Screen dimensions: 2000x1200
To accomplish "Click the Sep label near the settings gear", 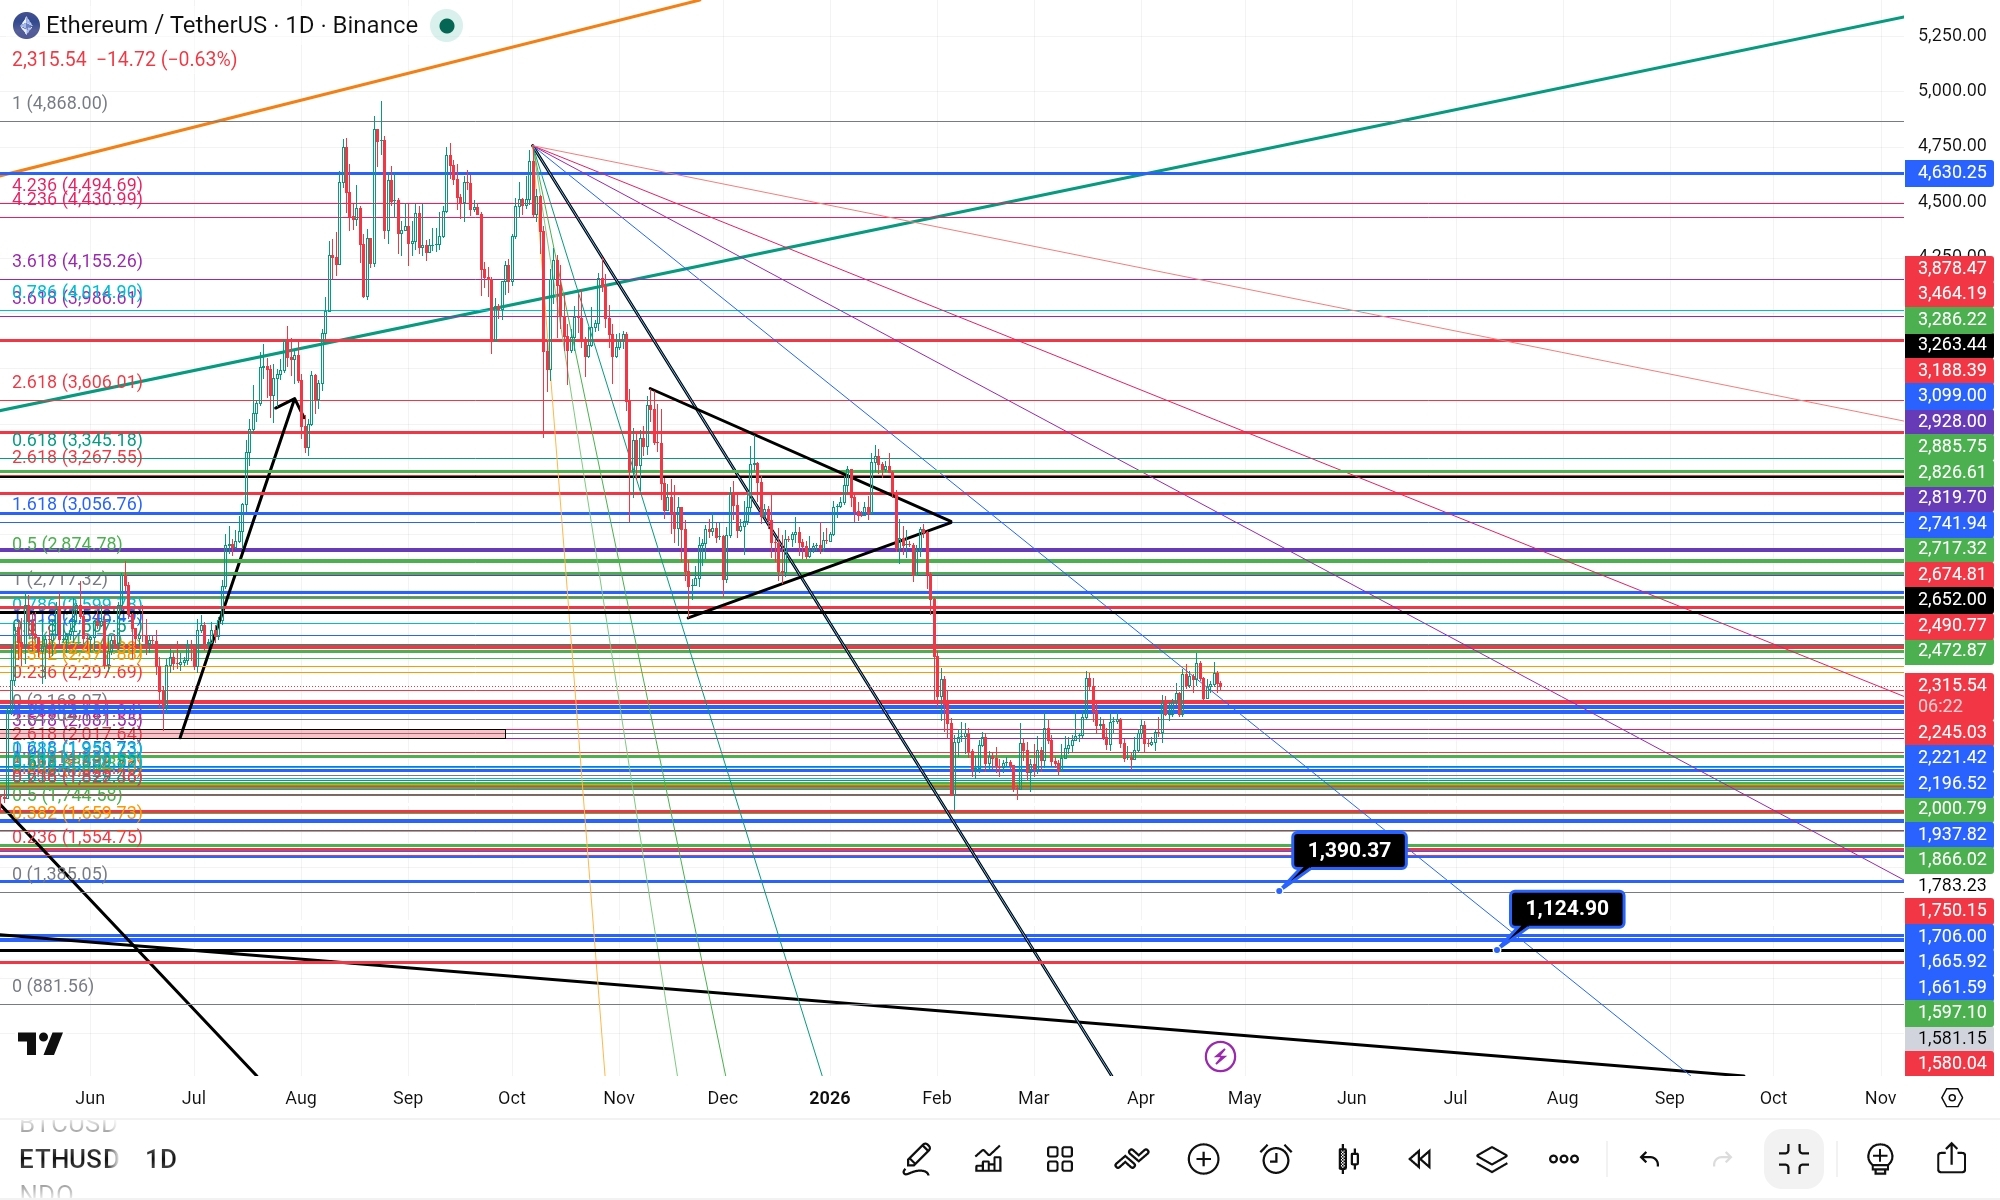I will [1669, 1098].
